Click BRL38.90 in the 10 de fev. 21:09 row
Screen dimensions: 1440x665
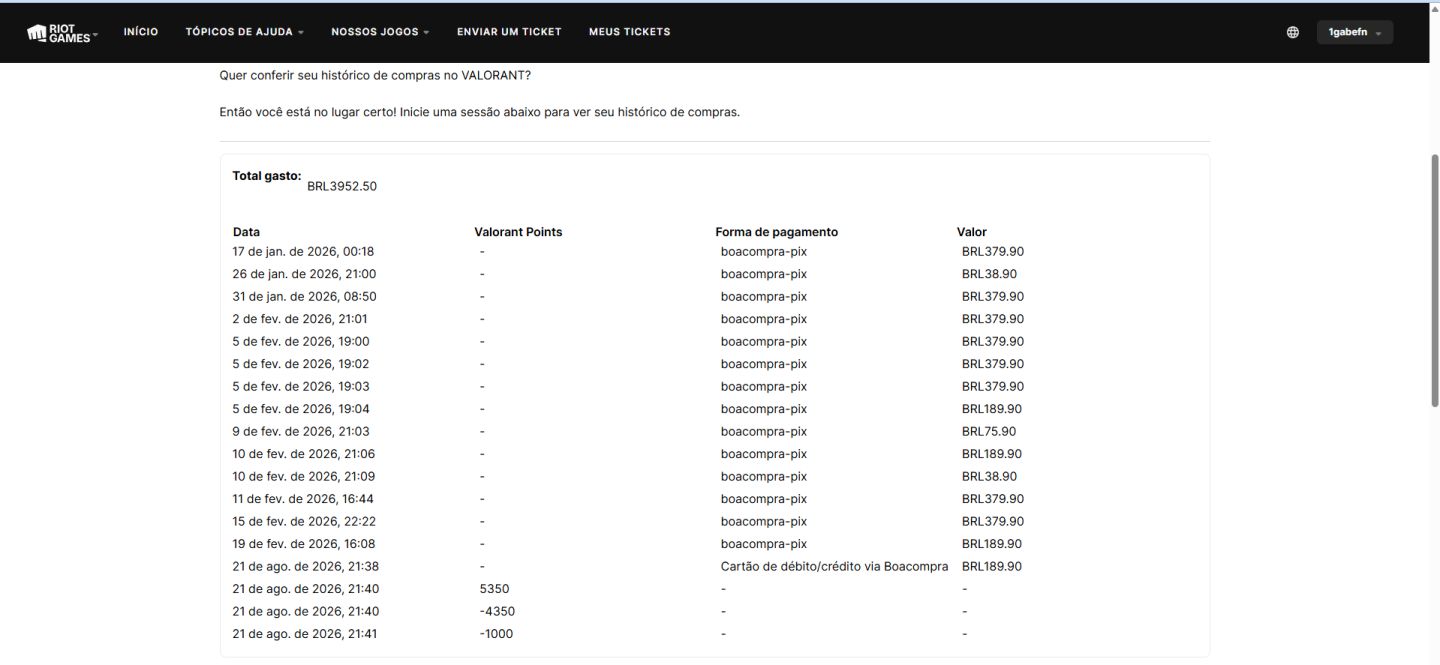tap(989, 477)
